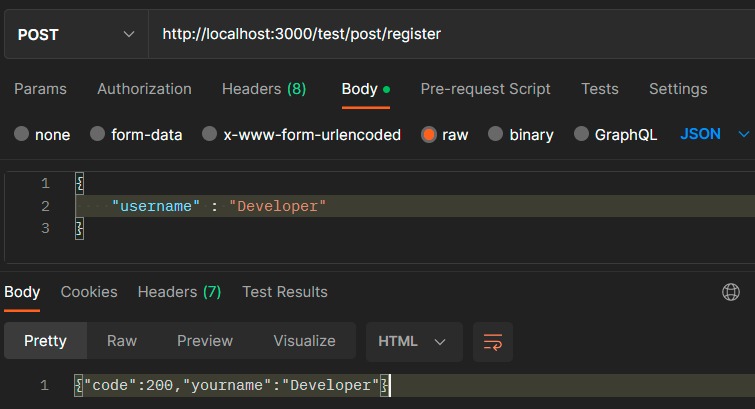Select form-data body type
Image resolution: width=755 pixels, height=409 pixels.
[x=136, y=134]
